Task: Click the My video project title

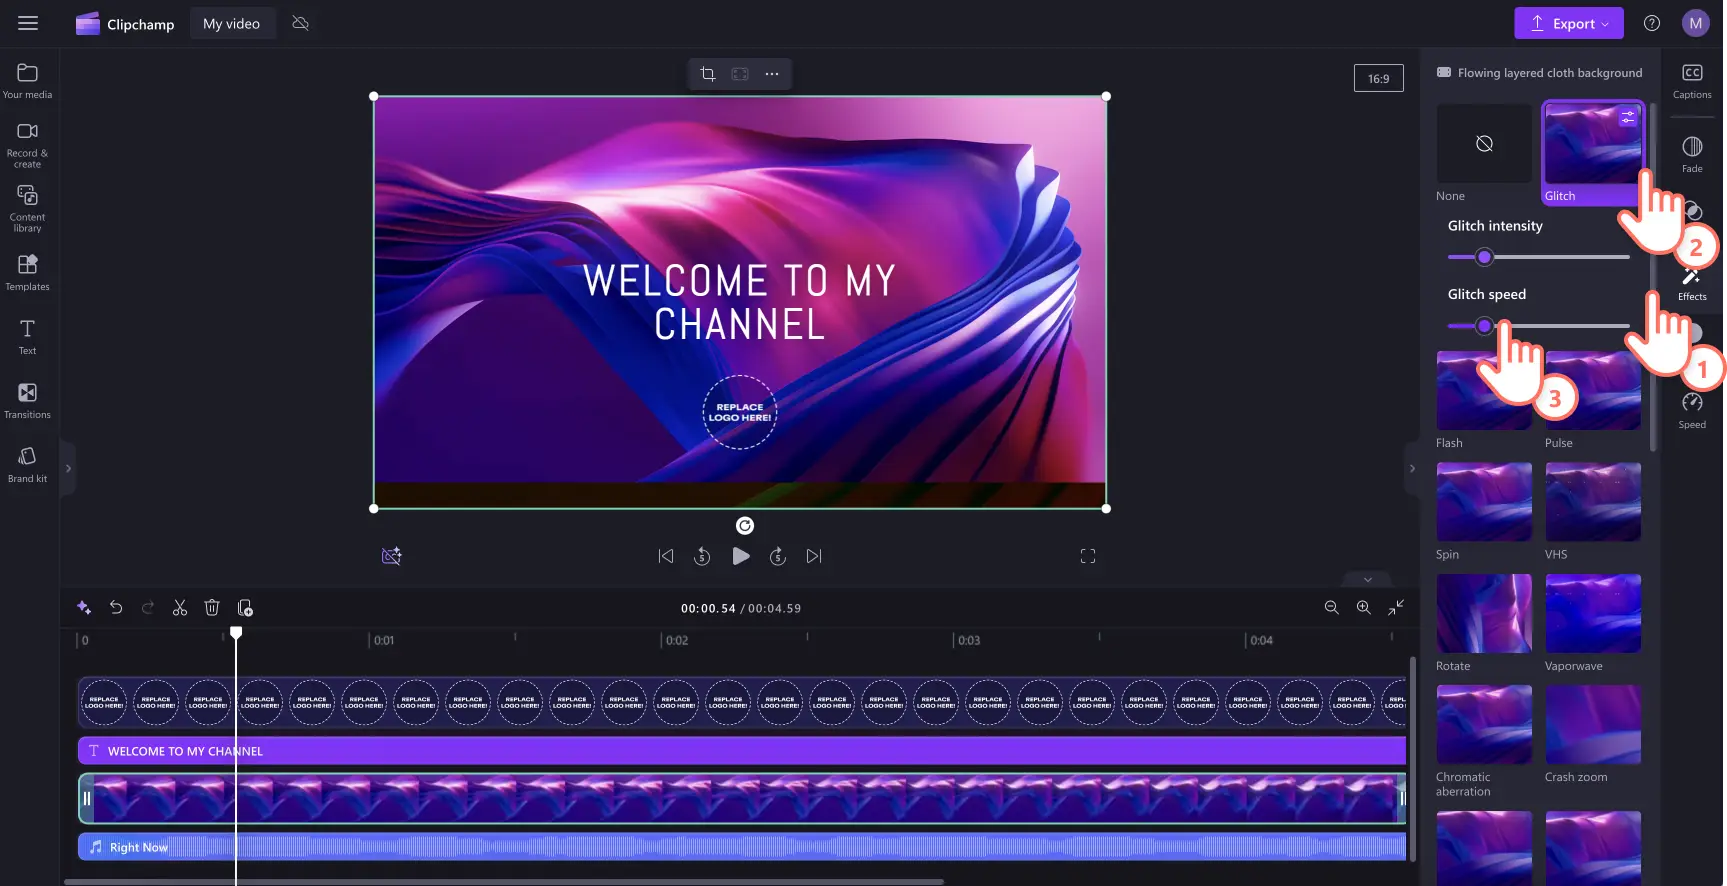Action: tap(231, 24)
